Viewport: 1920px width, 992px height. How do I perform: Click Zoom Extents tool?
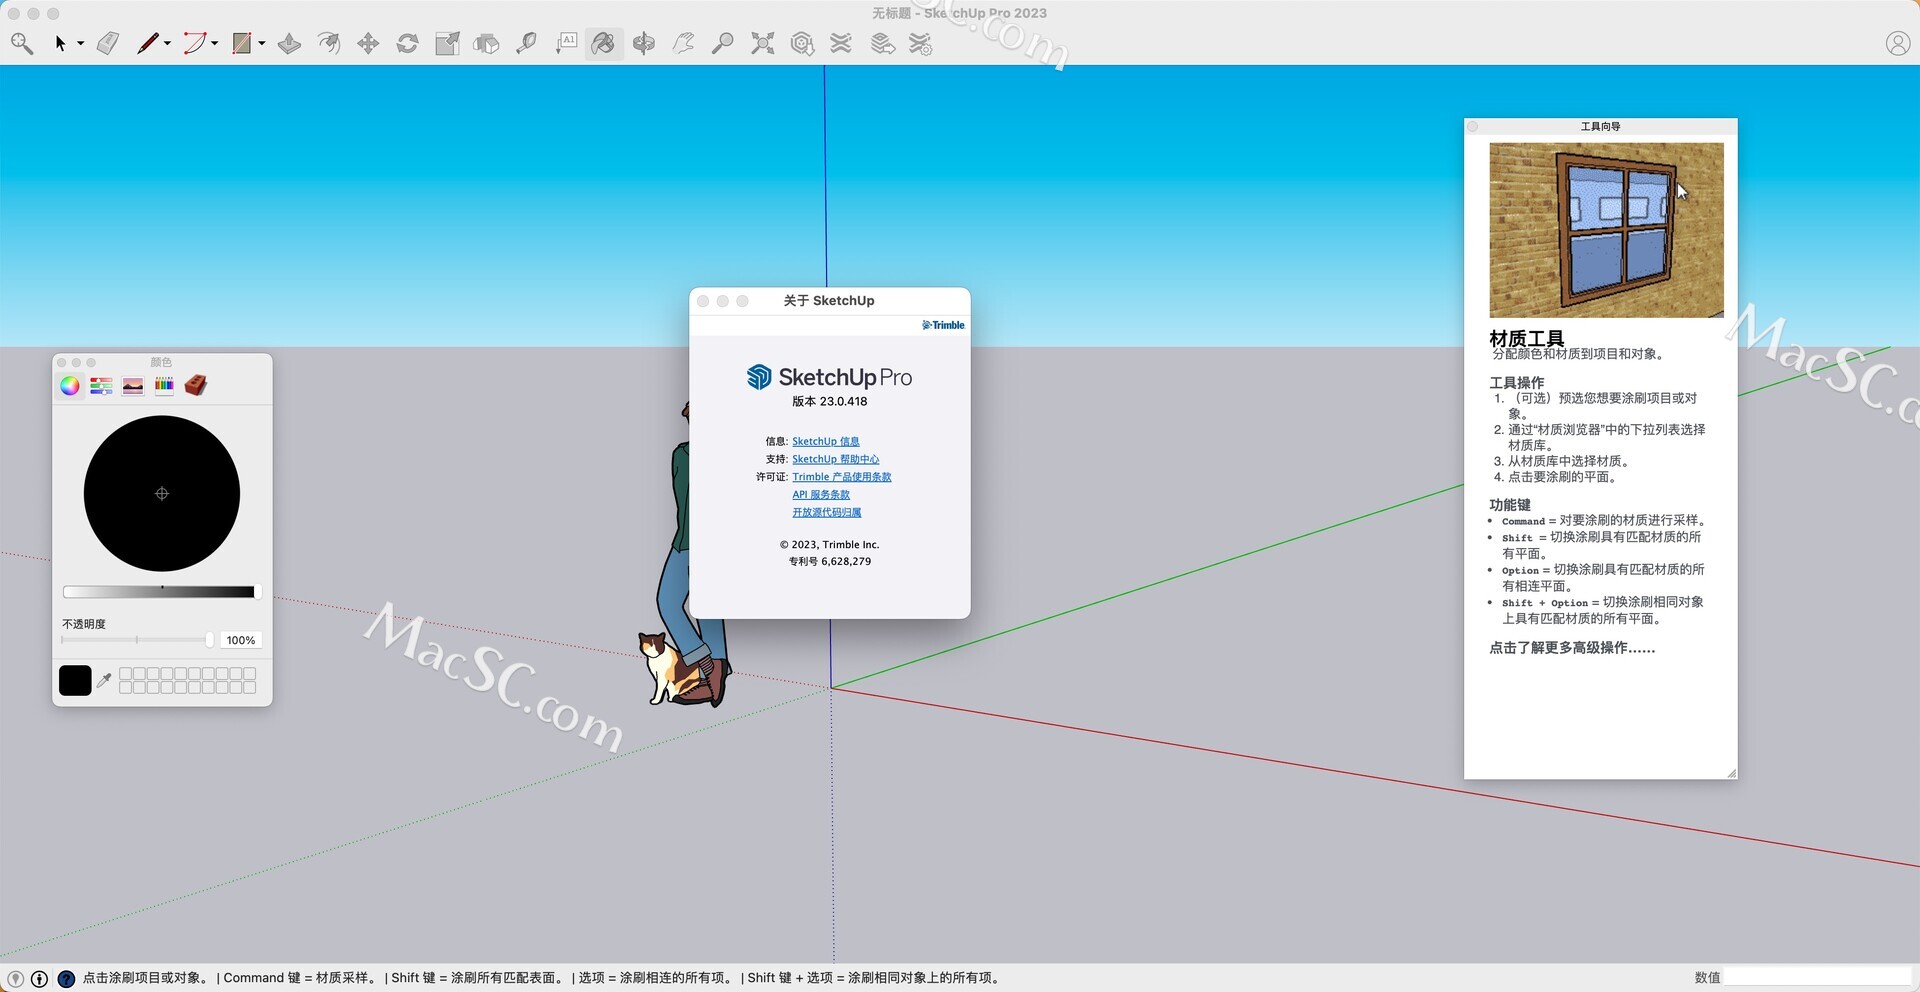(x=763, y=43)
